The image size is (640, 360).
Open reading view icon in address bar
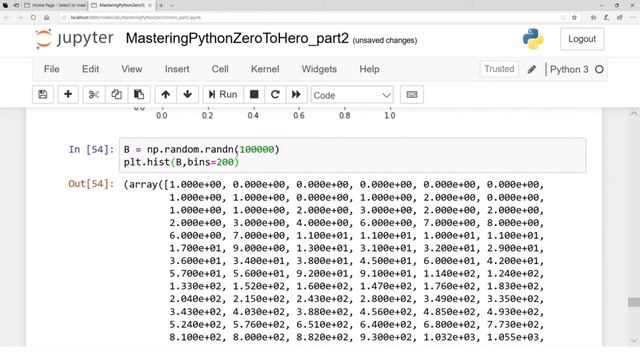coord(563,18)
